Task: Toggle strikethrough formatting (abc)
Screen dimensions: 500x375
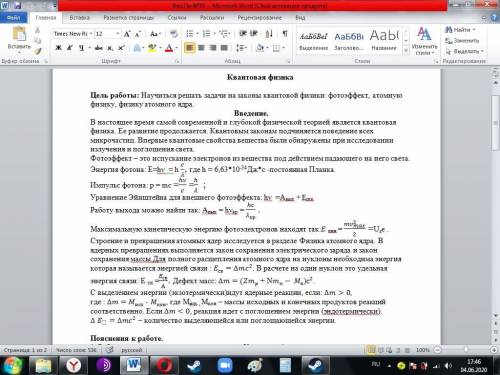Action: tap(99, 48)
